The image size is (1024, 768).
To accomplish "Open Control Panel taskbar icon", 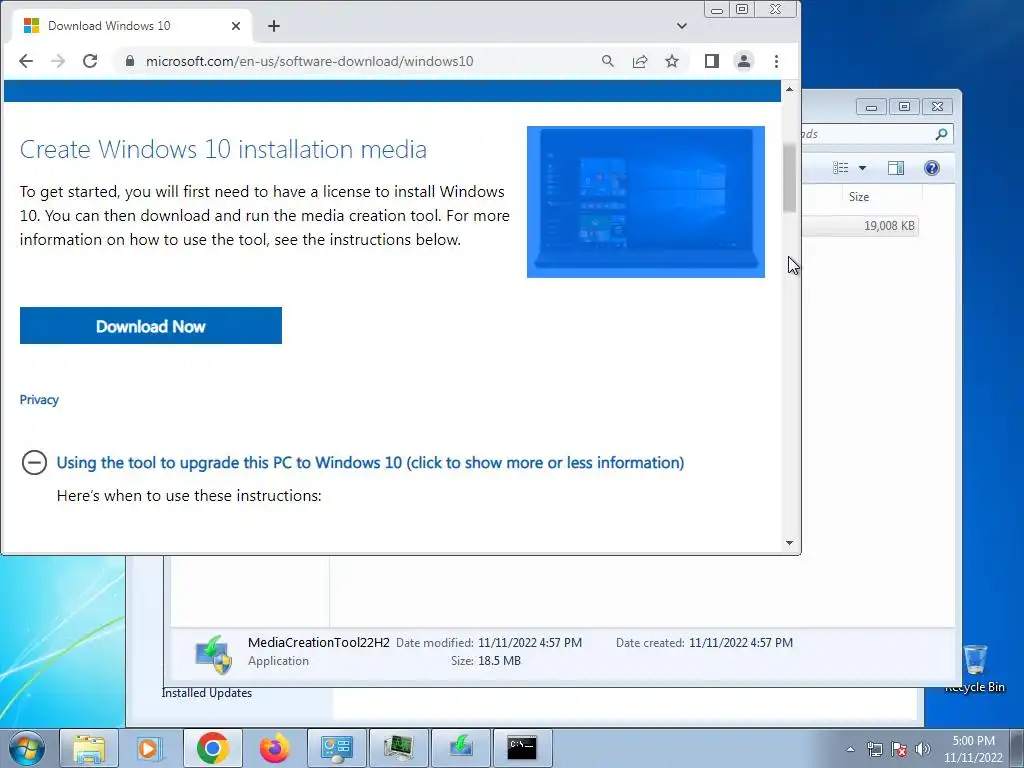I will 336,748.
